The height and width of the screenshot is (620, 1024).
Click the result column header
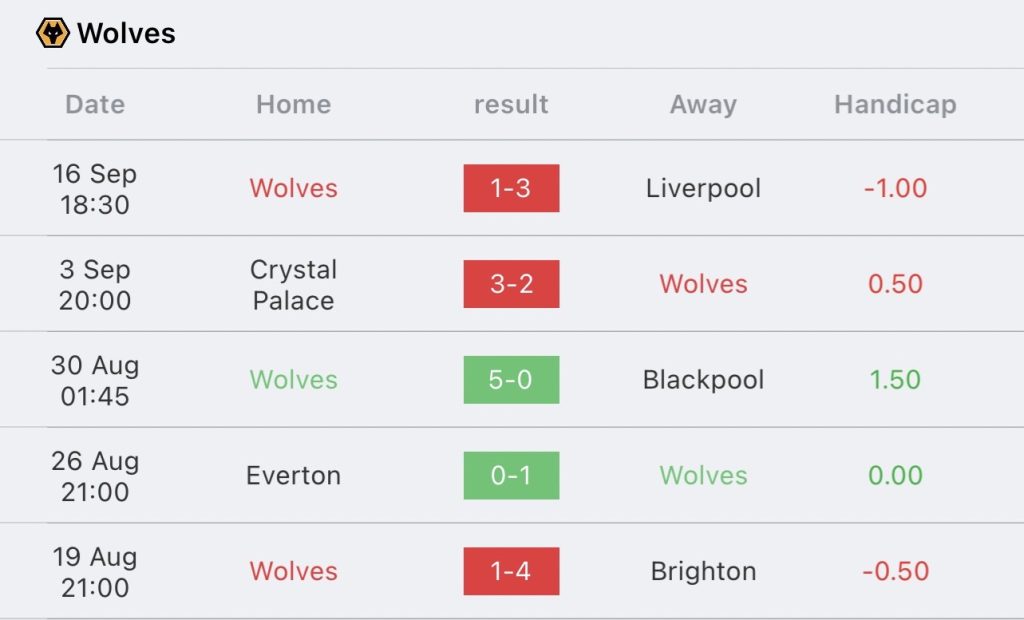pyautogui.click(x=511, y=104)
